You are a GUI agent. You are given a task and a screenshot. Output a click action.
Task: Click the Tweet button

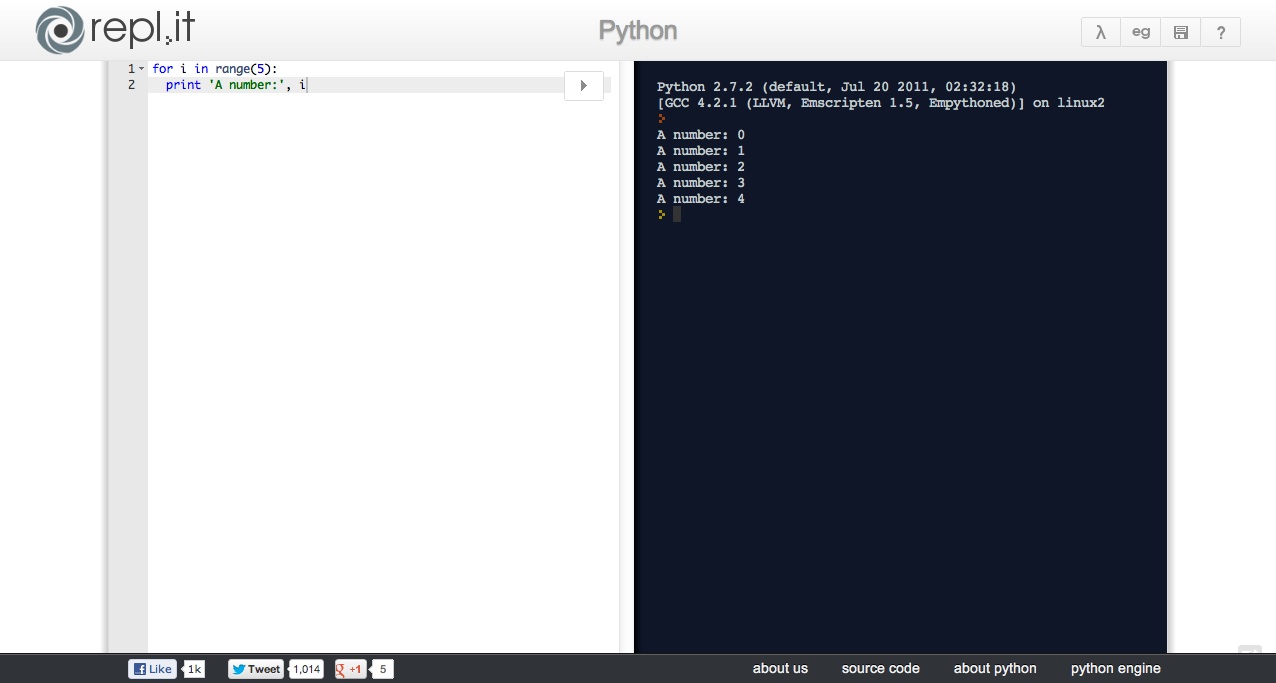(x=256, y=669)
